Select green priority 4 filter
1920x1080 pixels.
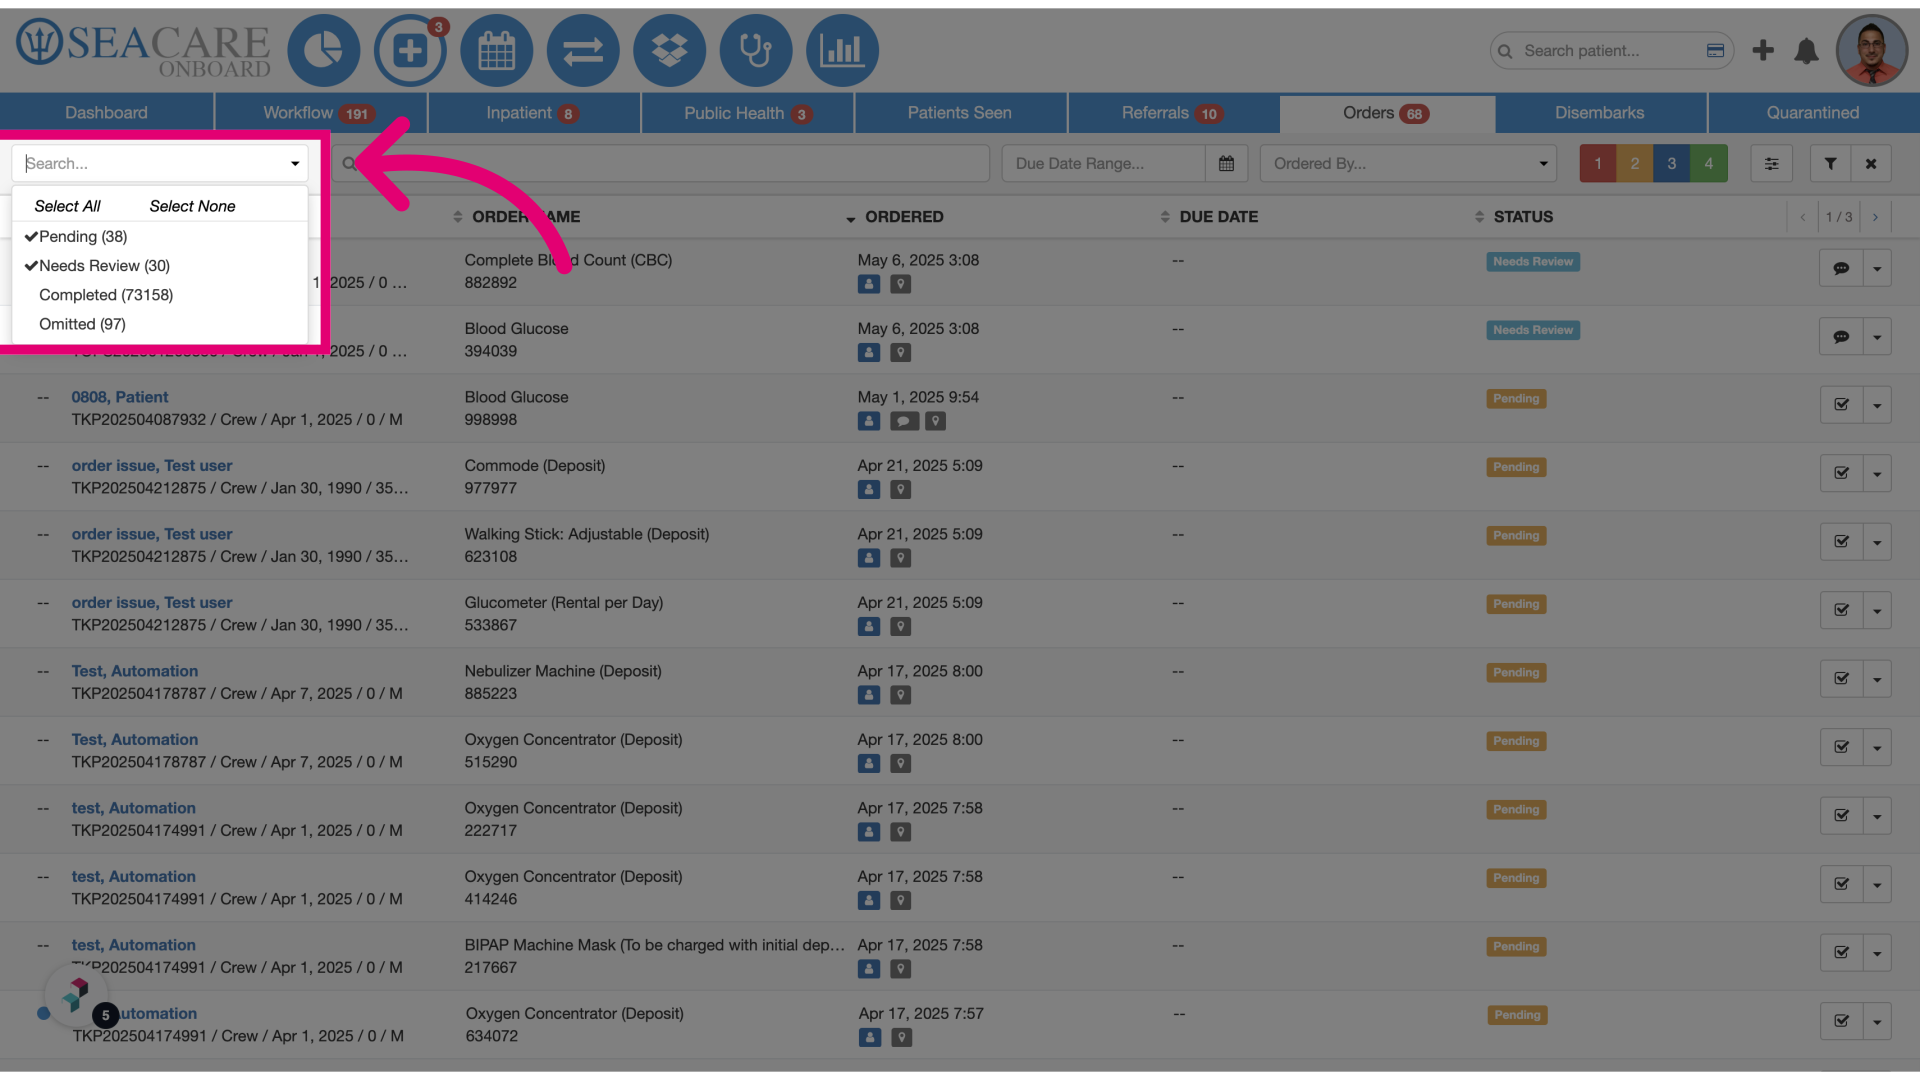point(1709,163)
